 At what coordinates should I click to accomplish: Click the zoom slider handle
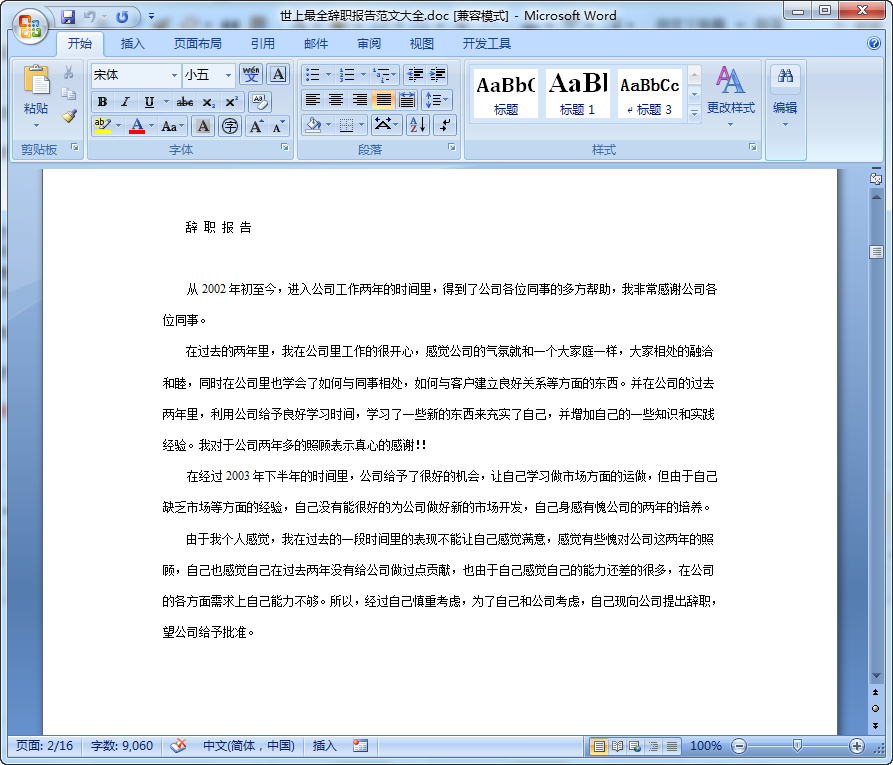click(797, 745)
